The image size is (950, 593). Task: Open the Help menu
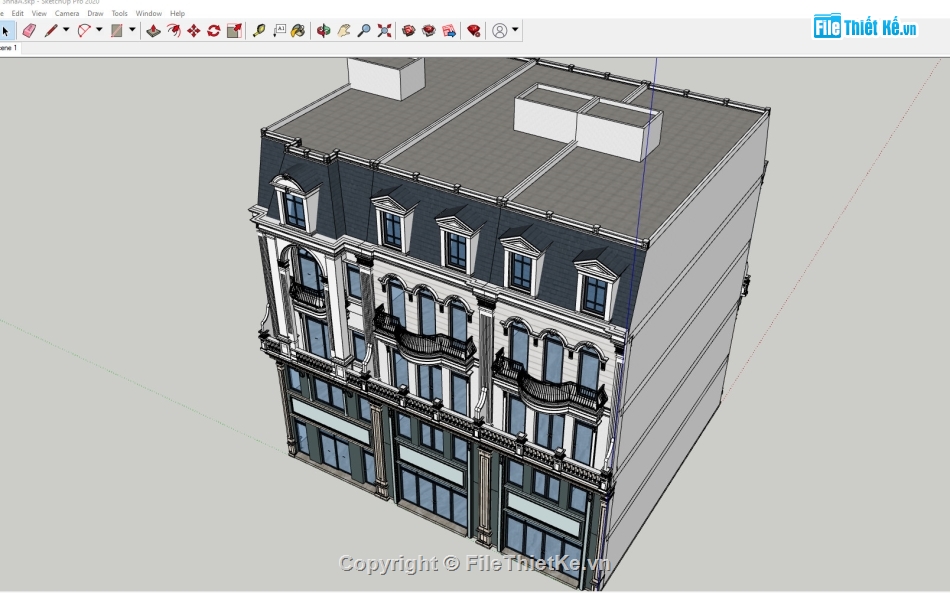click(177, 13)
